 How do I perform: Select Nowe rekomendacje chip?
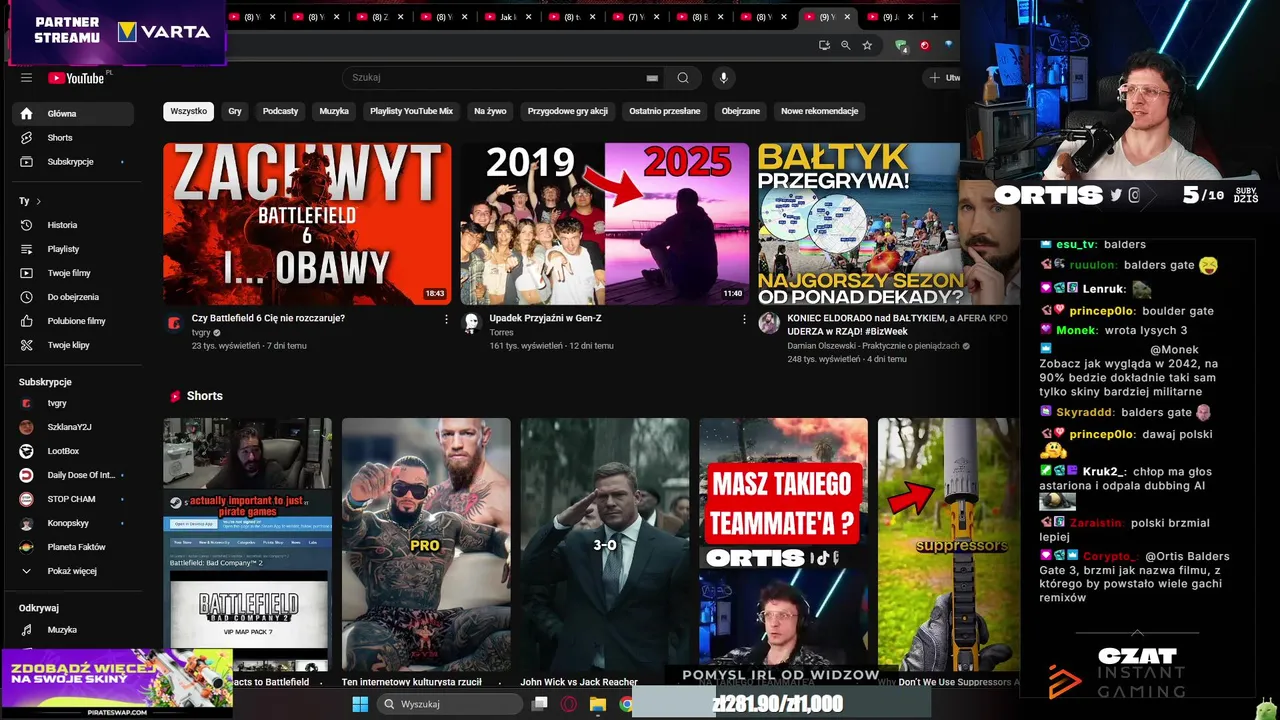point(820,111)
